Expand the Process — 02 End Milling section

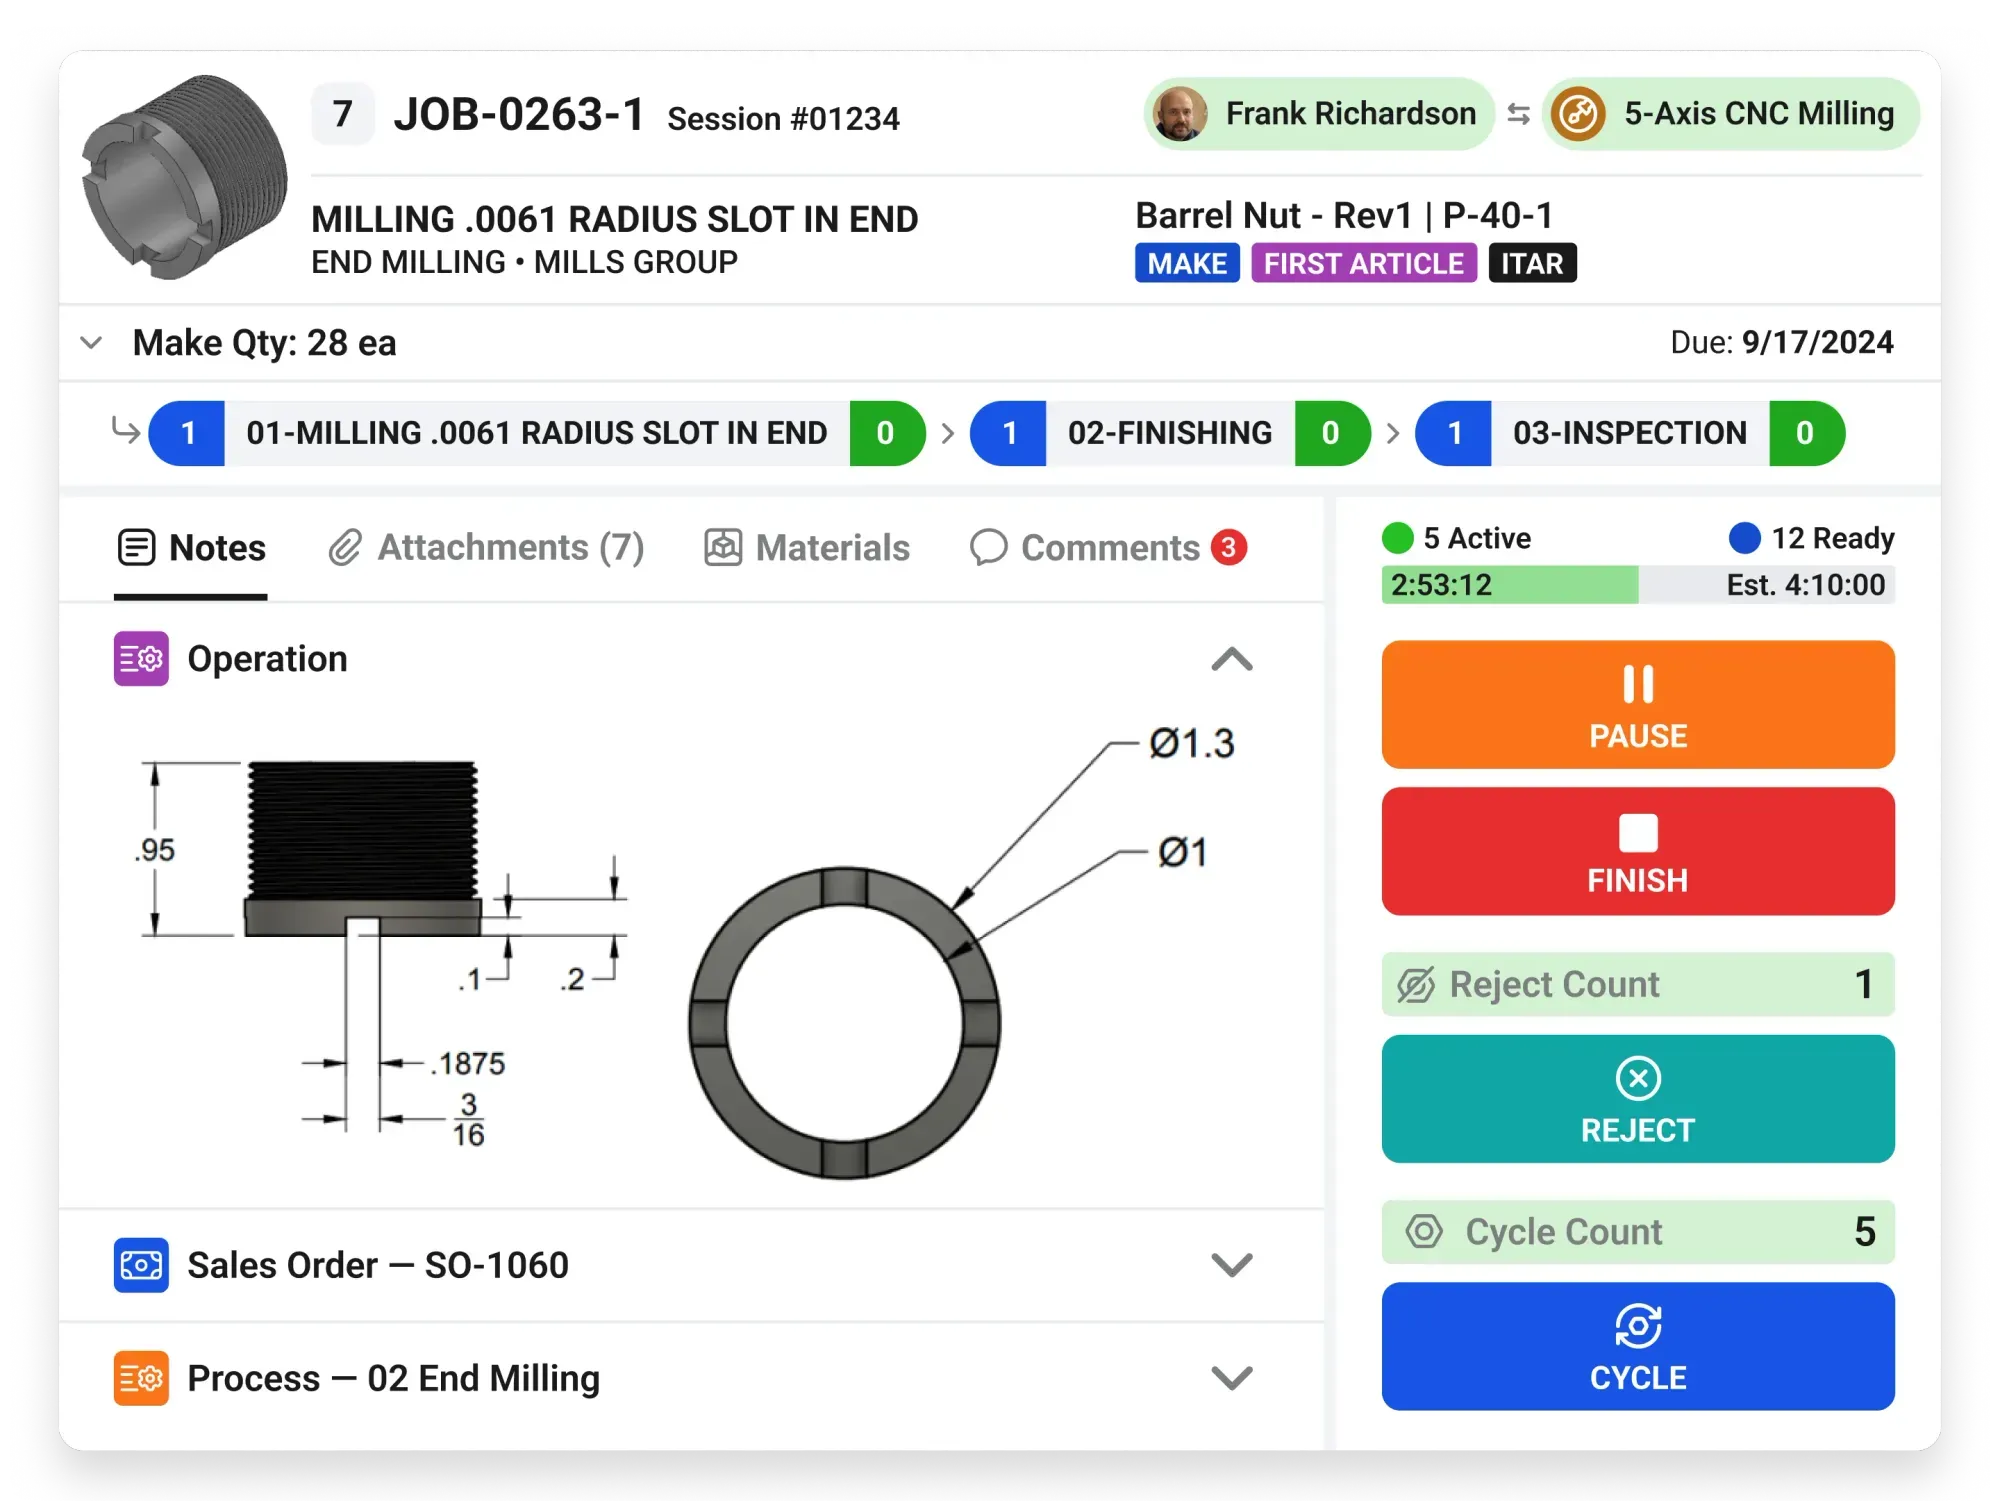pyautogui.click(x=1232, y=1378)
